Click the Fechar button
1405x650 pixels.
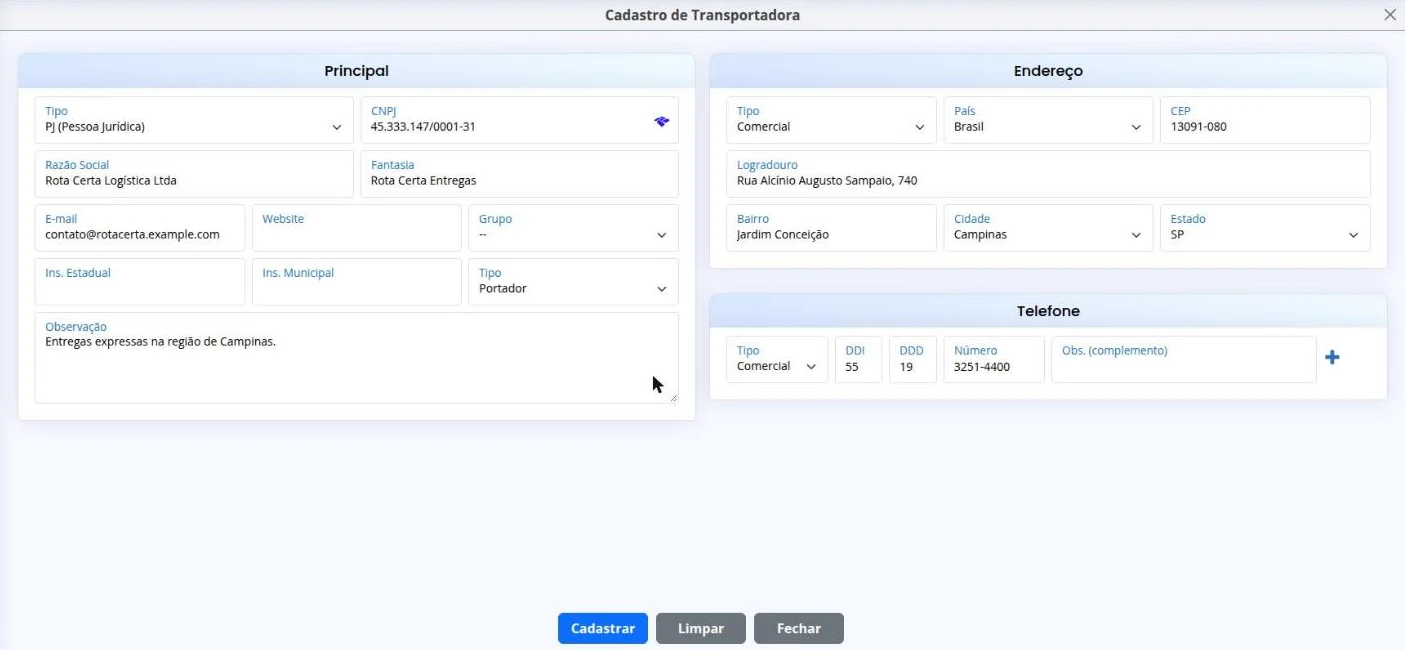799,628
